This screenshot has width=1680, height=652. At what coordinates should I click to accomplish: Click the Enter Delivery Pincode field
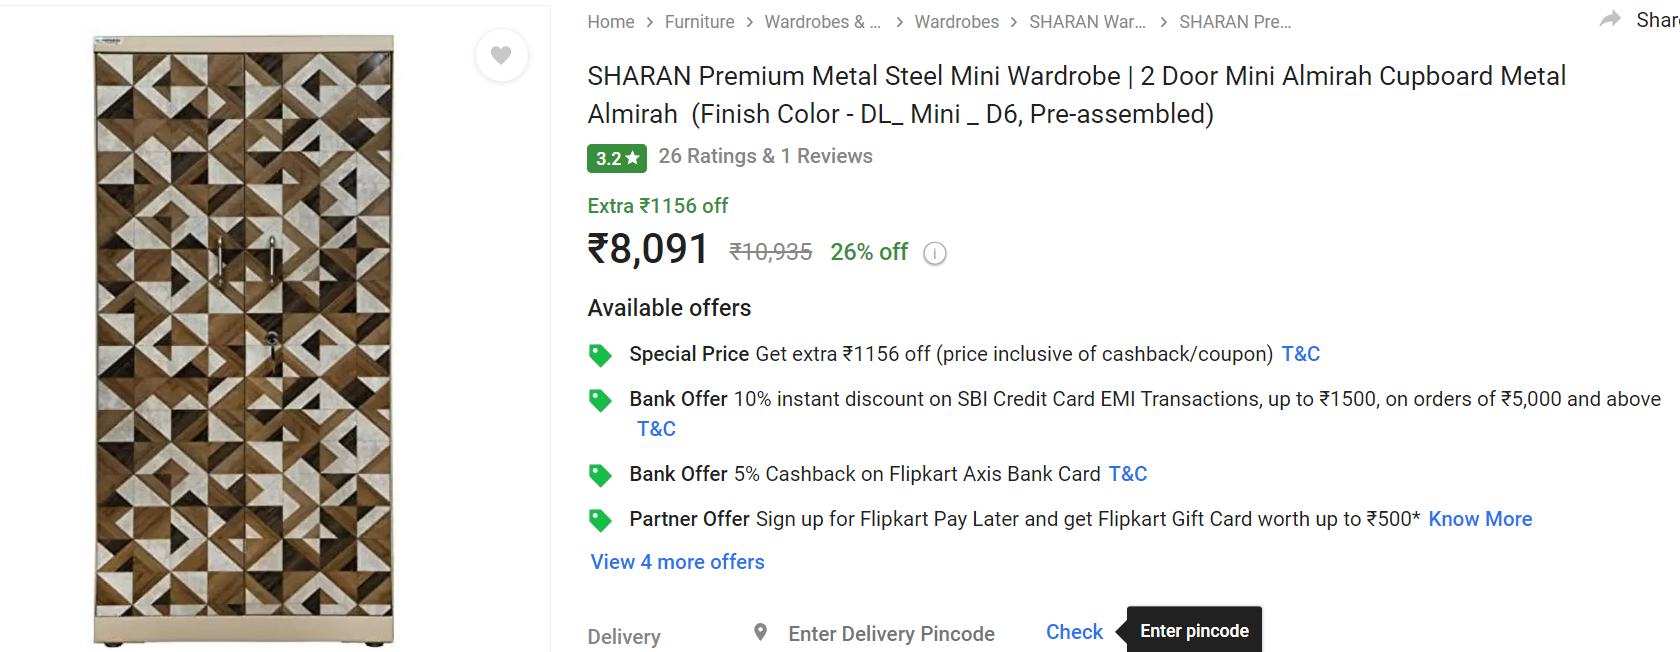(891, 634)
